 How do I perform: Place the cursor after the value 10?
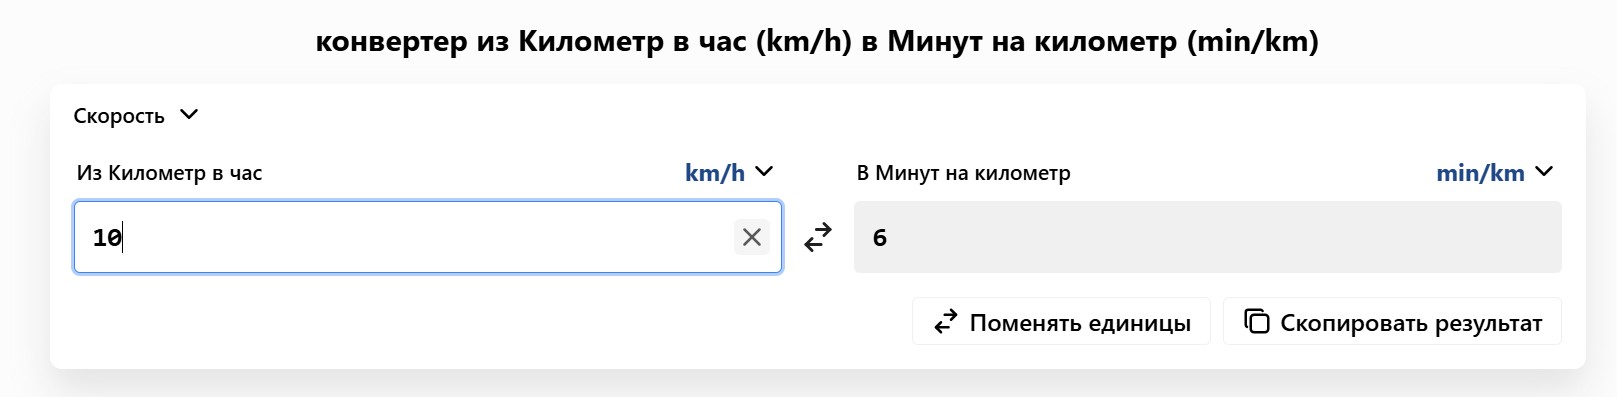(123, 238)
